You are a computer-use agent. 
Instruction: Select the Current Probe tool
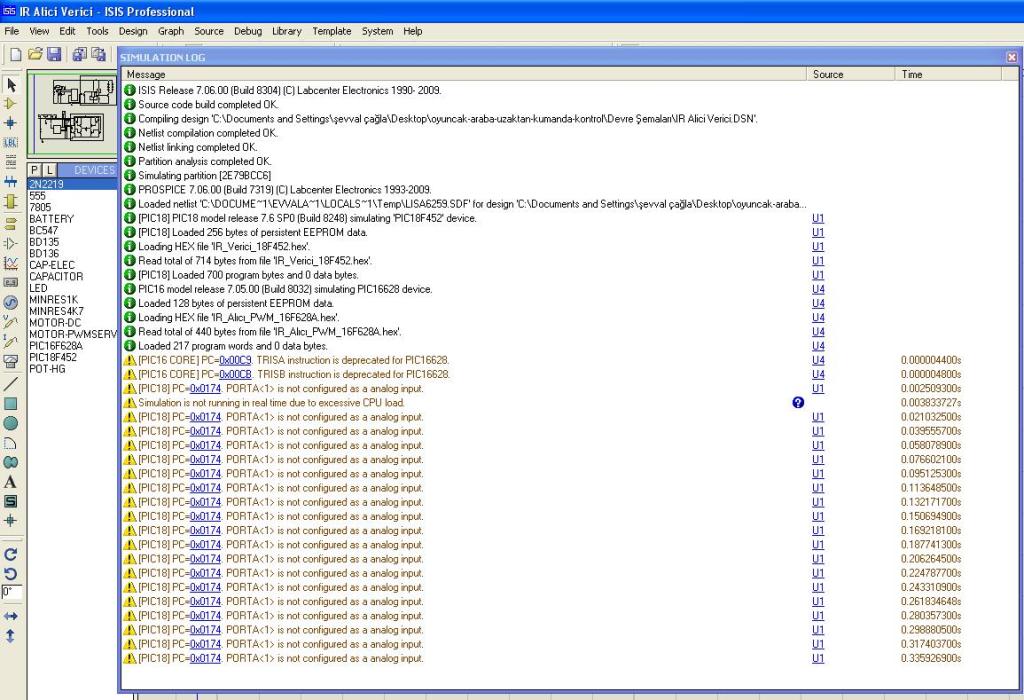10,342
